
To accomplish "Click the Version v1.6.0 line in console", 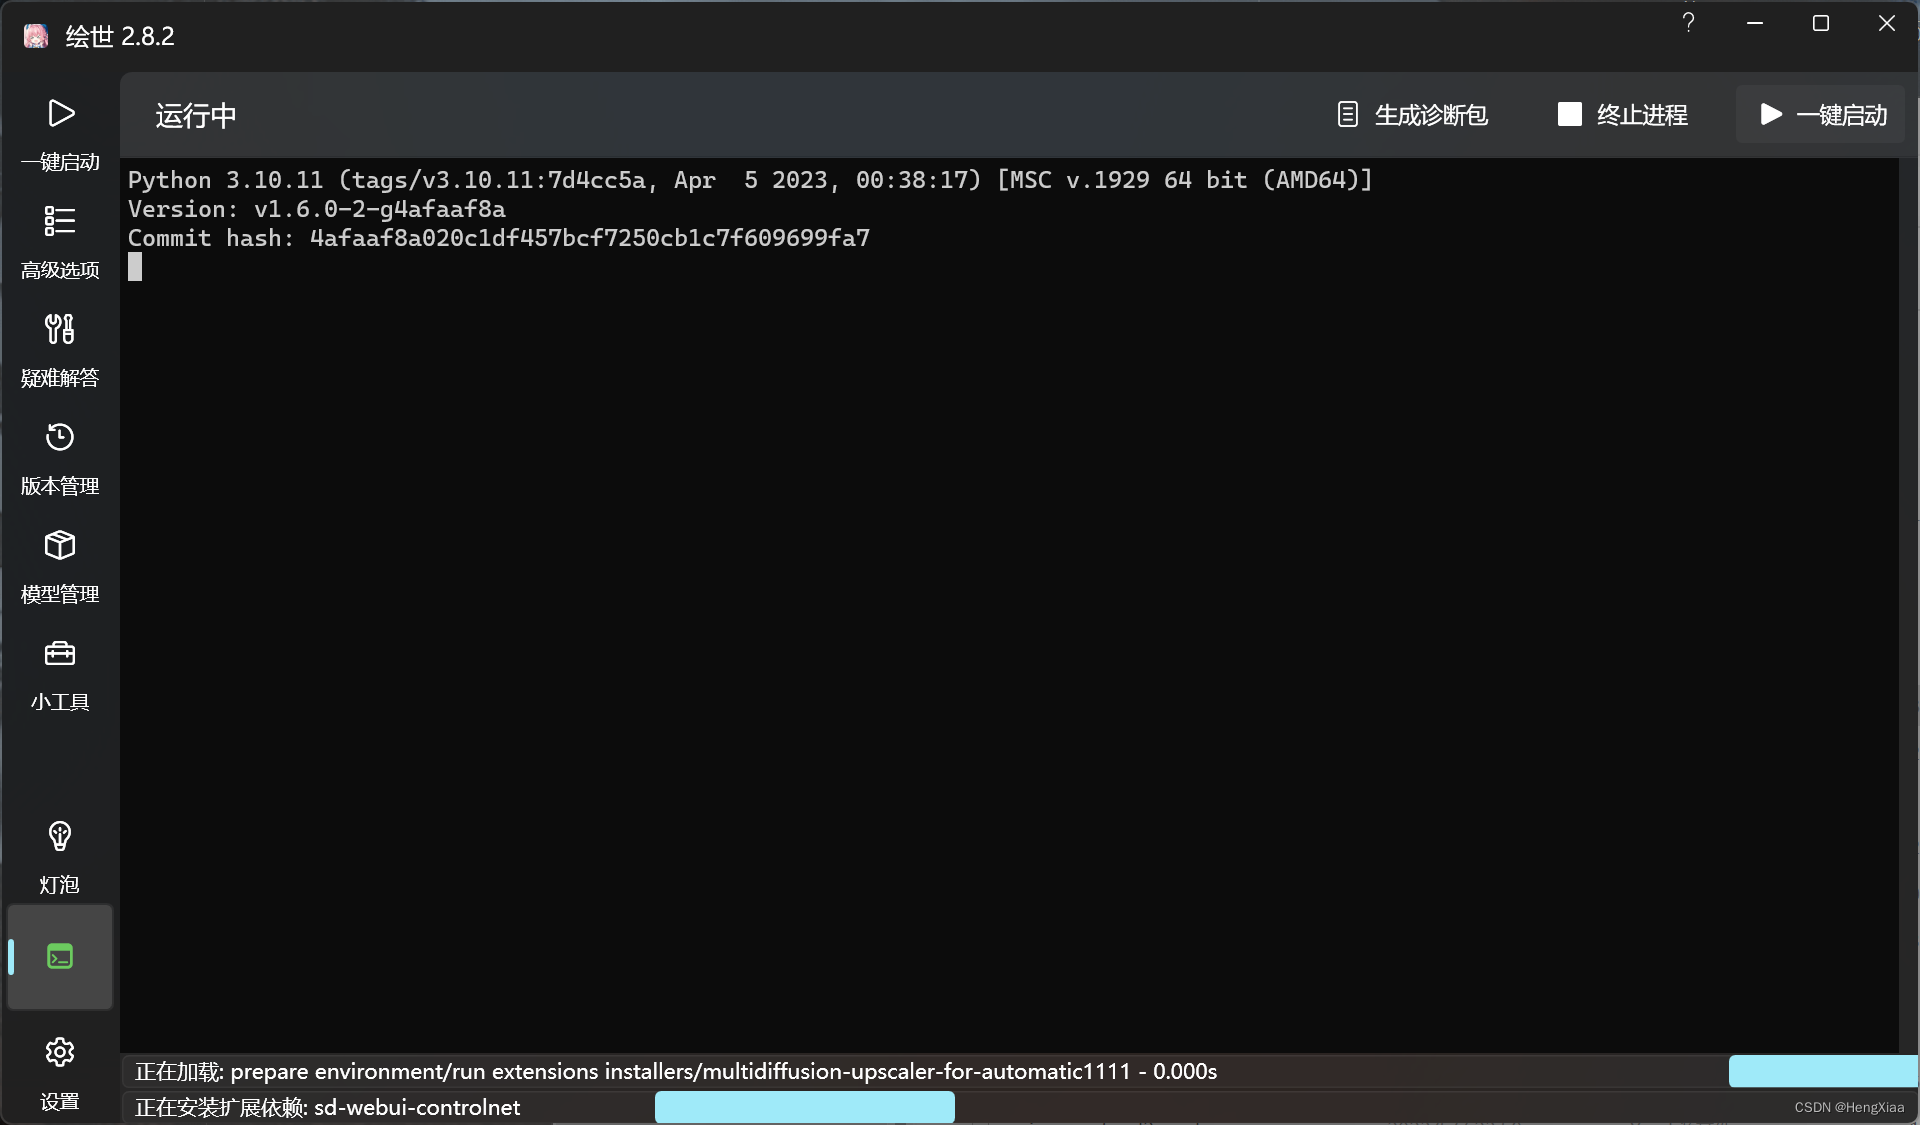I will tap(317, 209).
